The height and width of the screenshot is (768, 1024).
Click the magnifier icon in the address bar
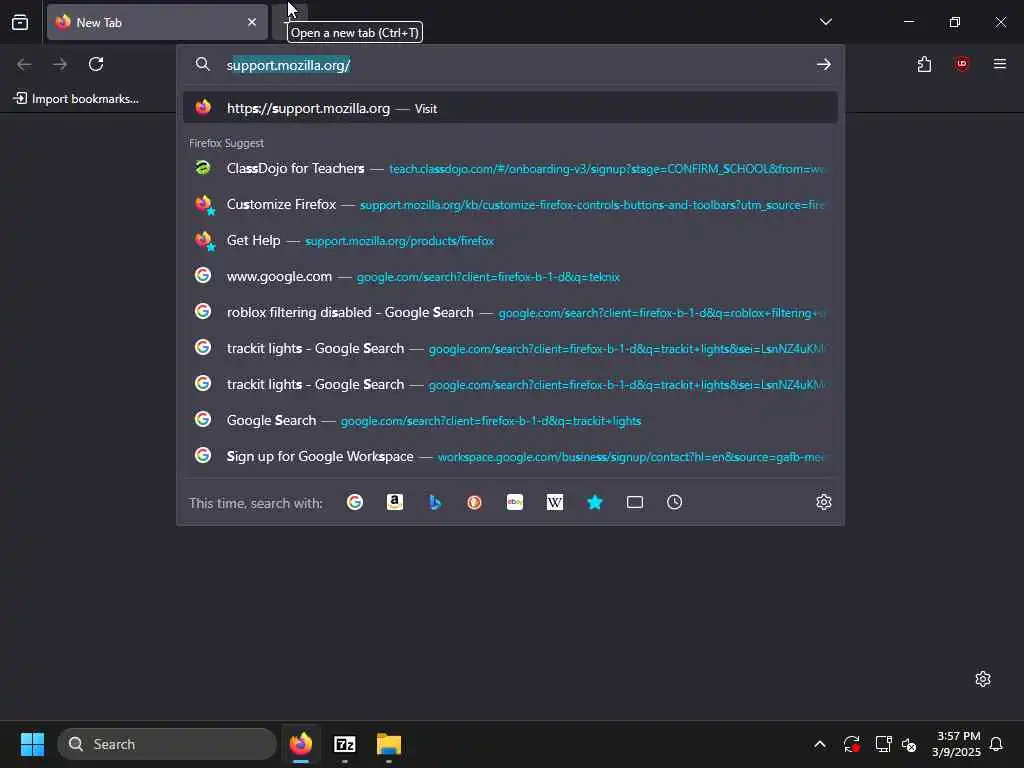click(202, 64)
